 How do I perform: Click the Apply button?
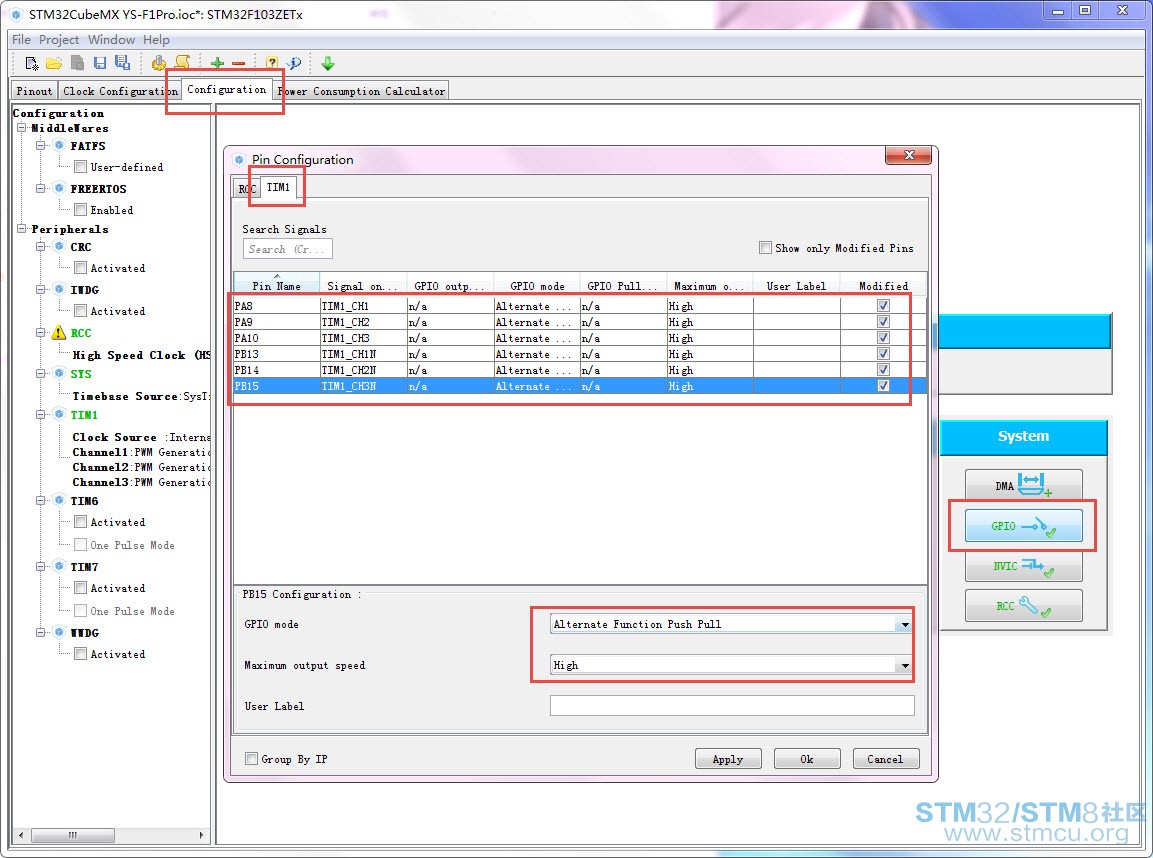pos(727,759)
